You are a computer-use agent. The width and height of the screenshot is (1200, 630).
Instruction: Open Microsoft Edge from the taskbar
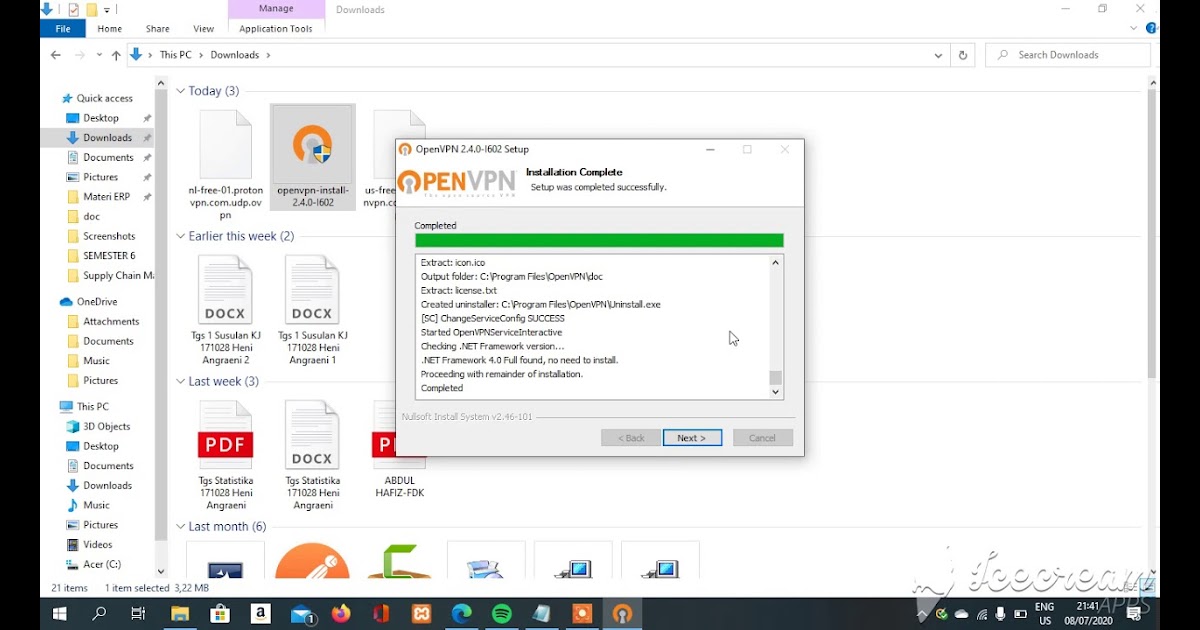(461, 614)
